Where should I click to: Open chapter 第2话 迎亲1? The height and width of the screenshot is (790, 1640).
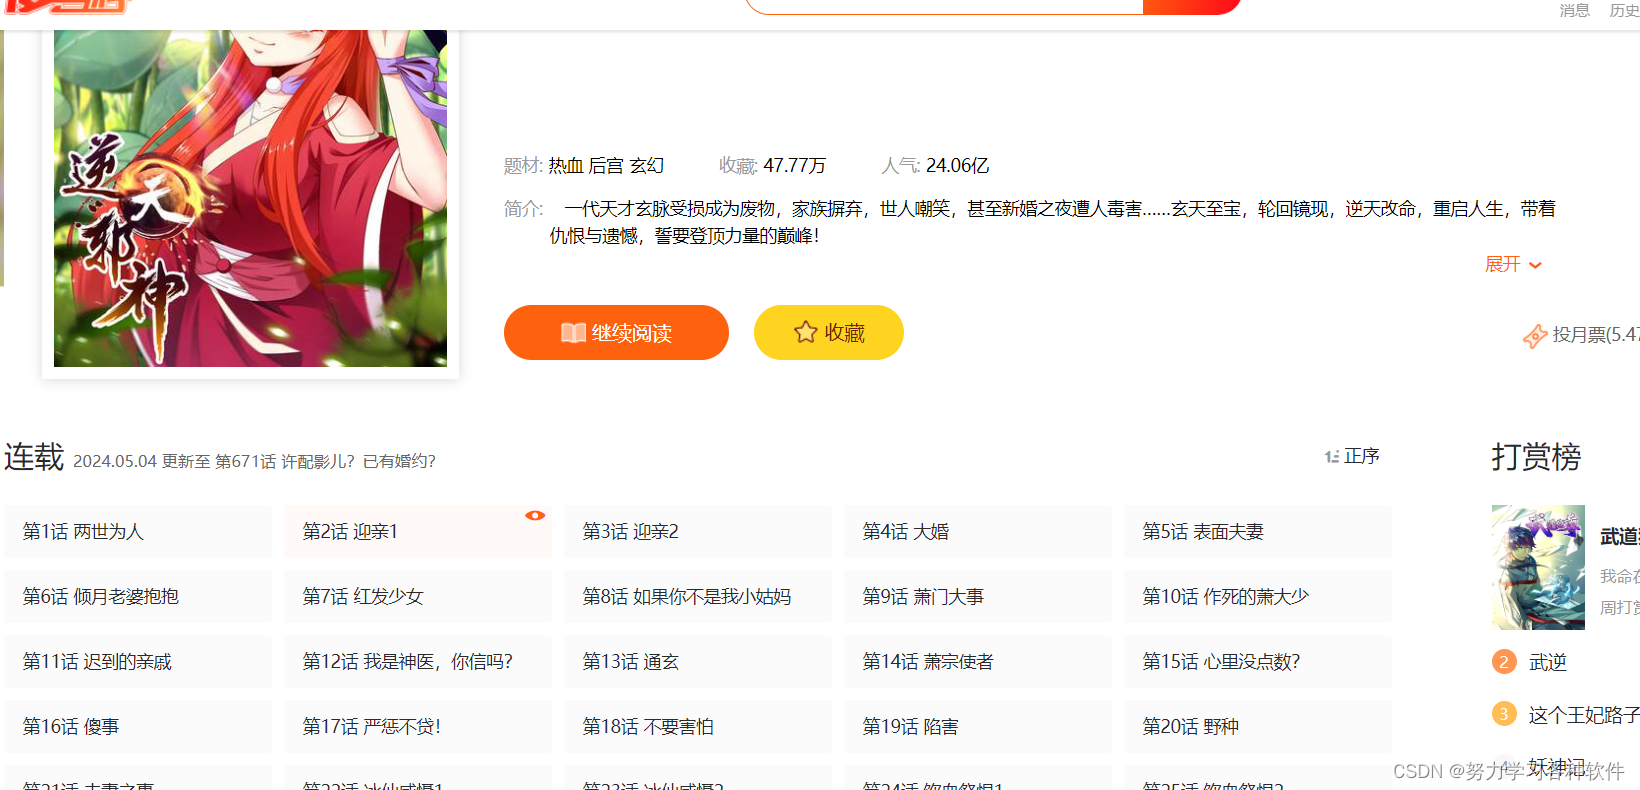point(418,531)
